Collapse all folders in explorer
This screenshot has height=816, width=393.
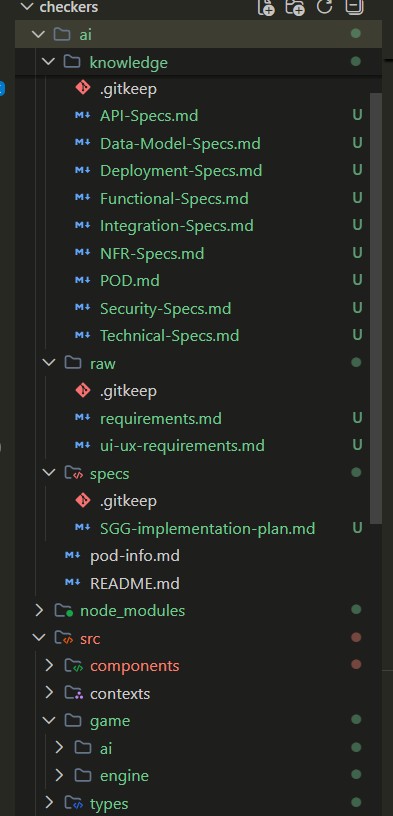[x=354, y=6]
